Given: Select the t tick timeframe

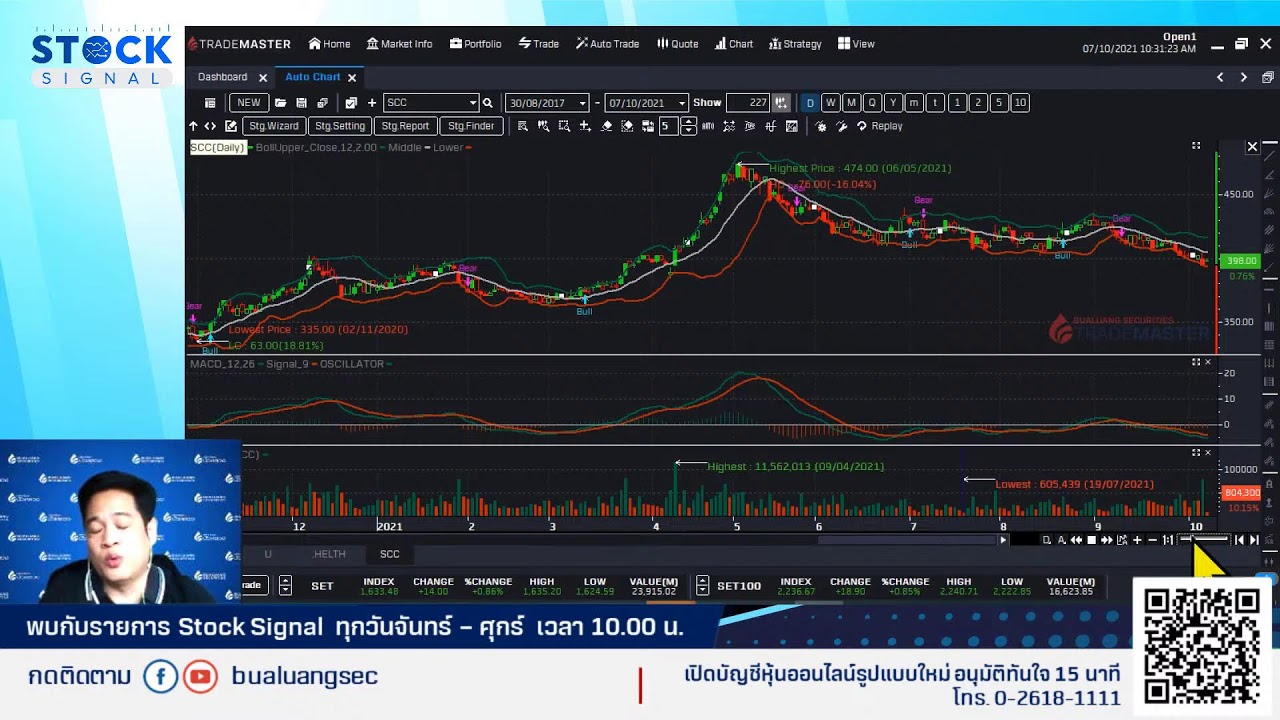Looking at the screenshot, I should click(935, 103).
